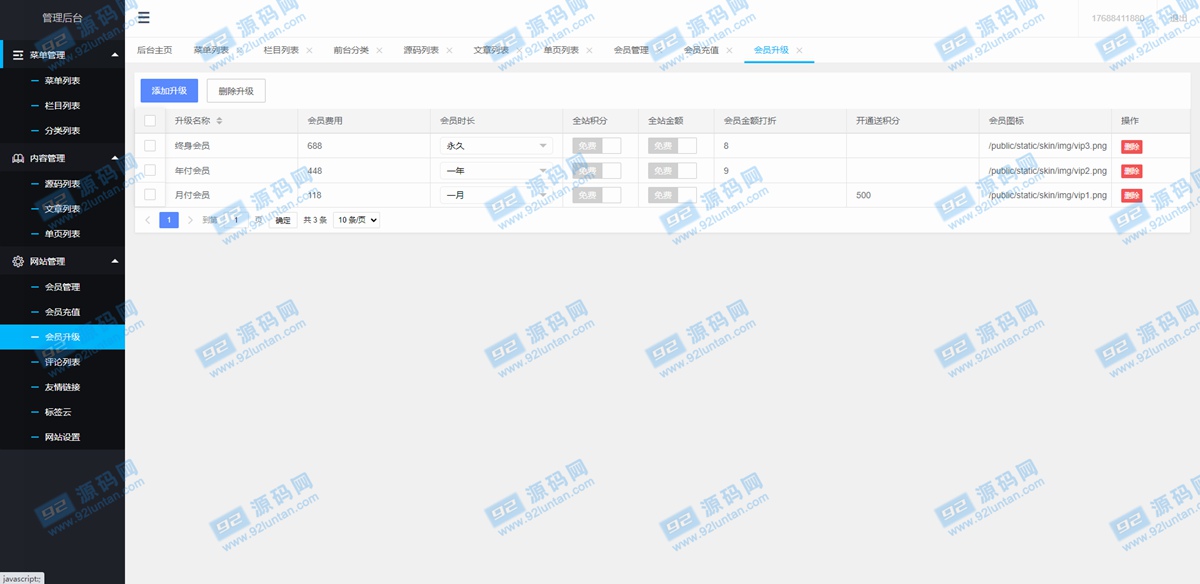The image size is (1200, 584).
Task: Open 源码列表 in the sidebar
Action: 62,184
